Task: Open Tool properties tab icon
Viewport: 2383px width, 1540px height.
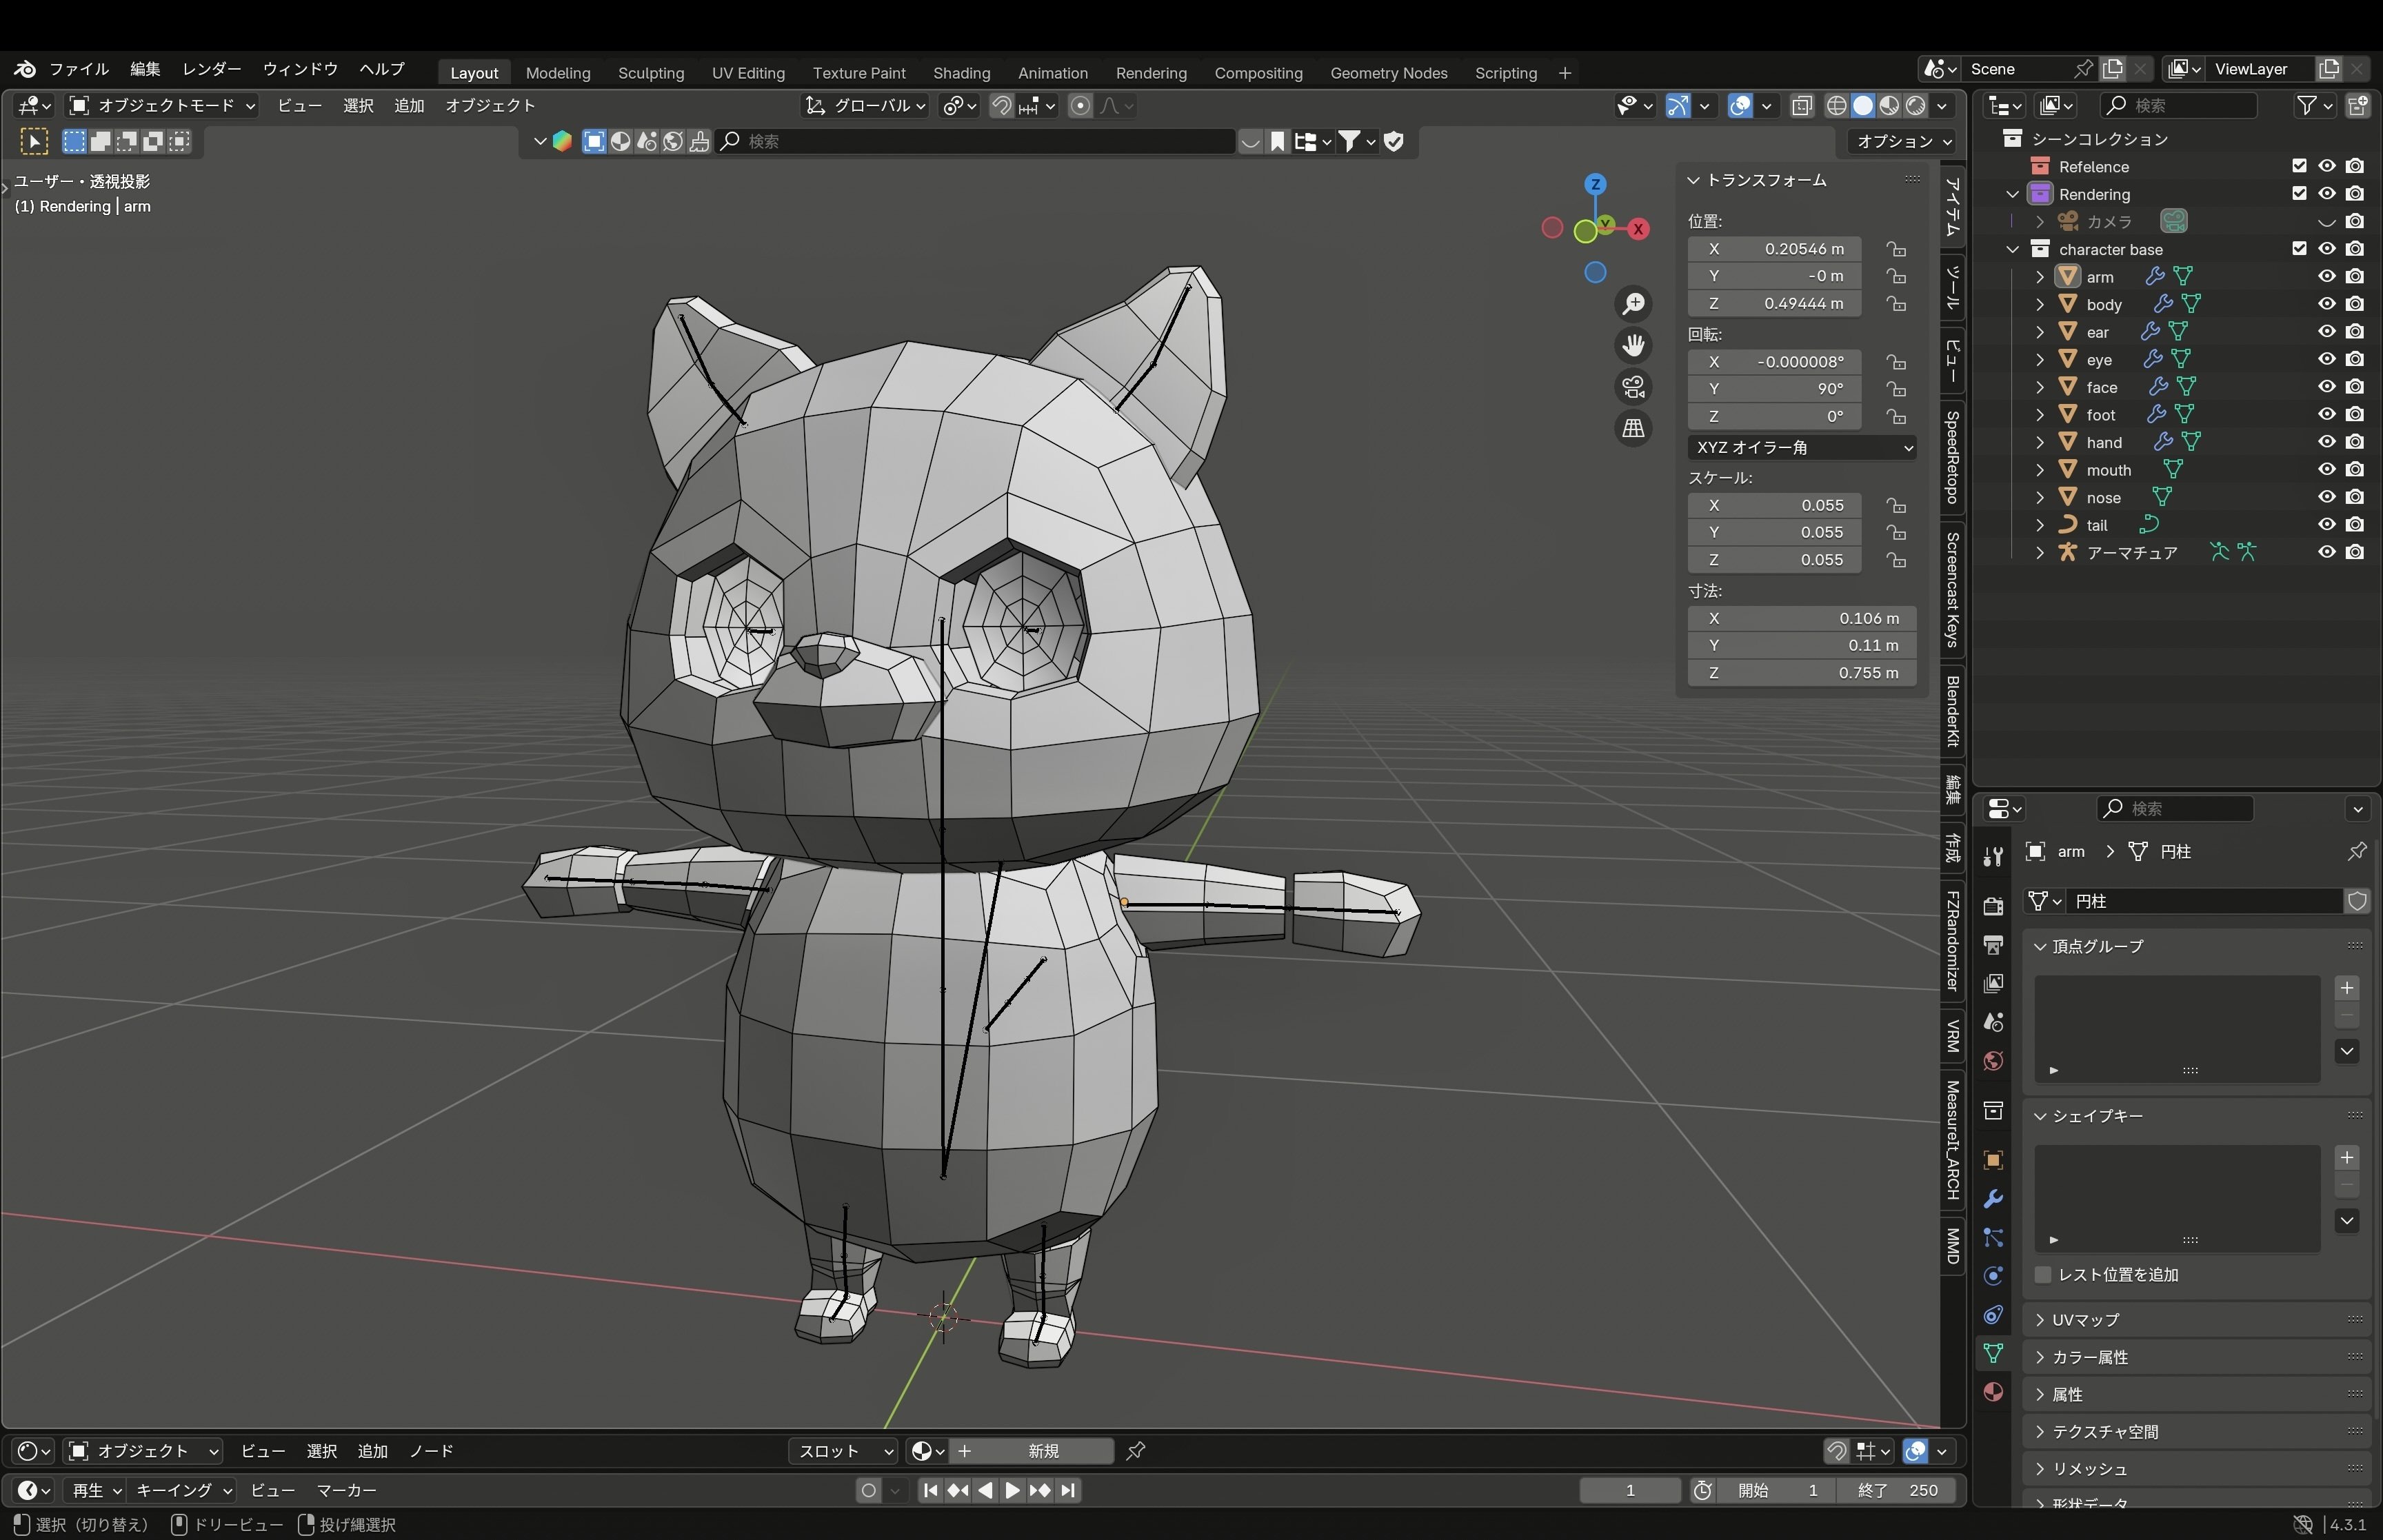Action: 1993,857
